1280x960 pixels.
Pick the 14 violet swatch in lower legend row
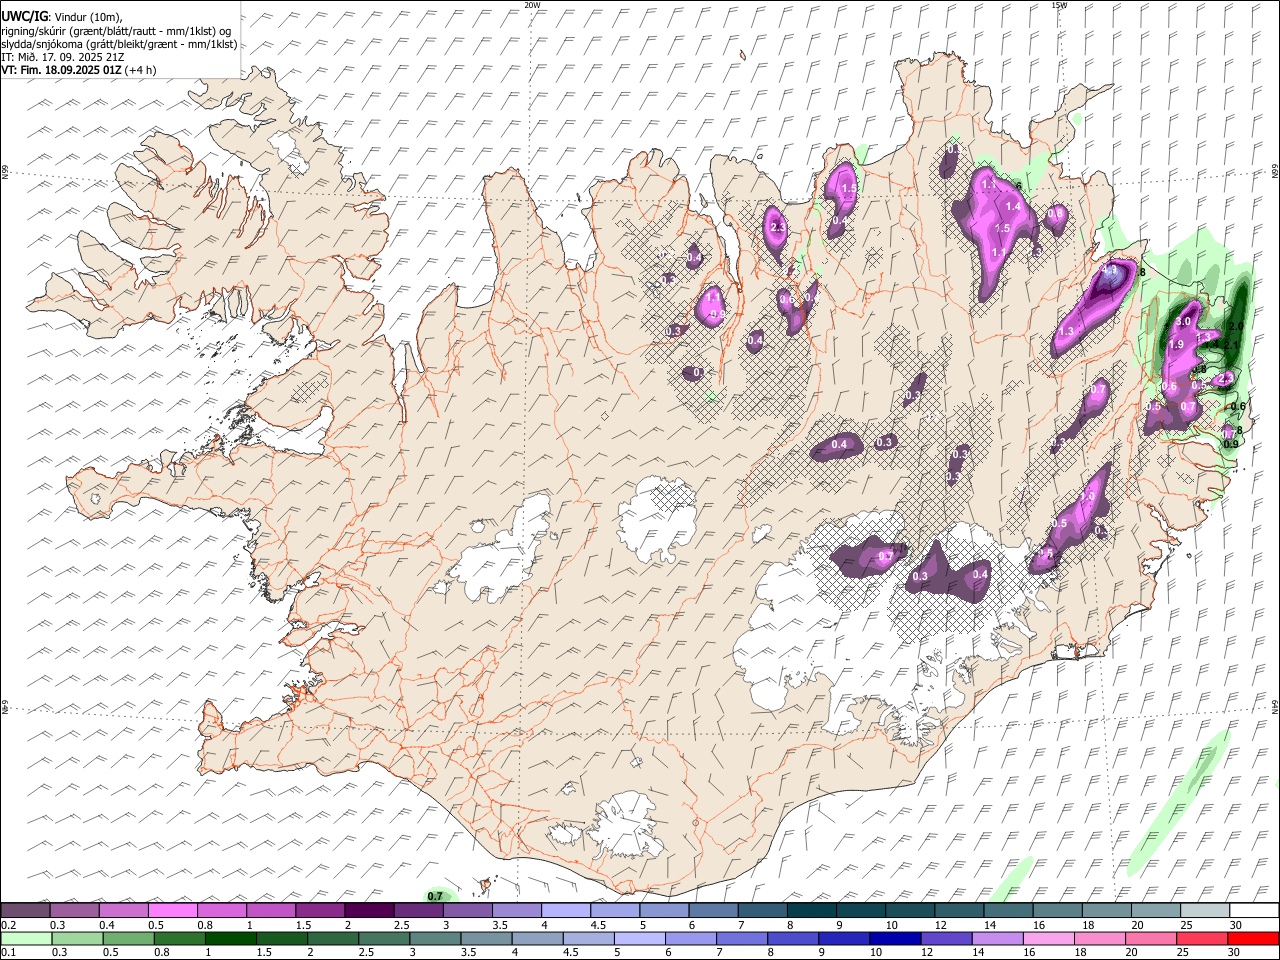pos(996,938)
